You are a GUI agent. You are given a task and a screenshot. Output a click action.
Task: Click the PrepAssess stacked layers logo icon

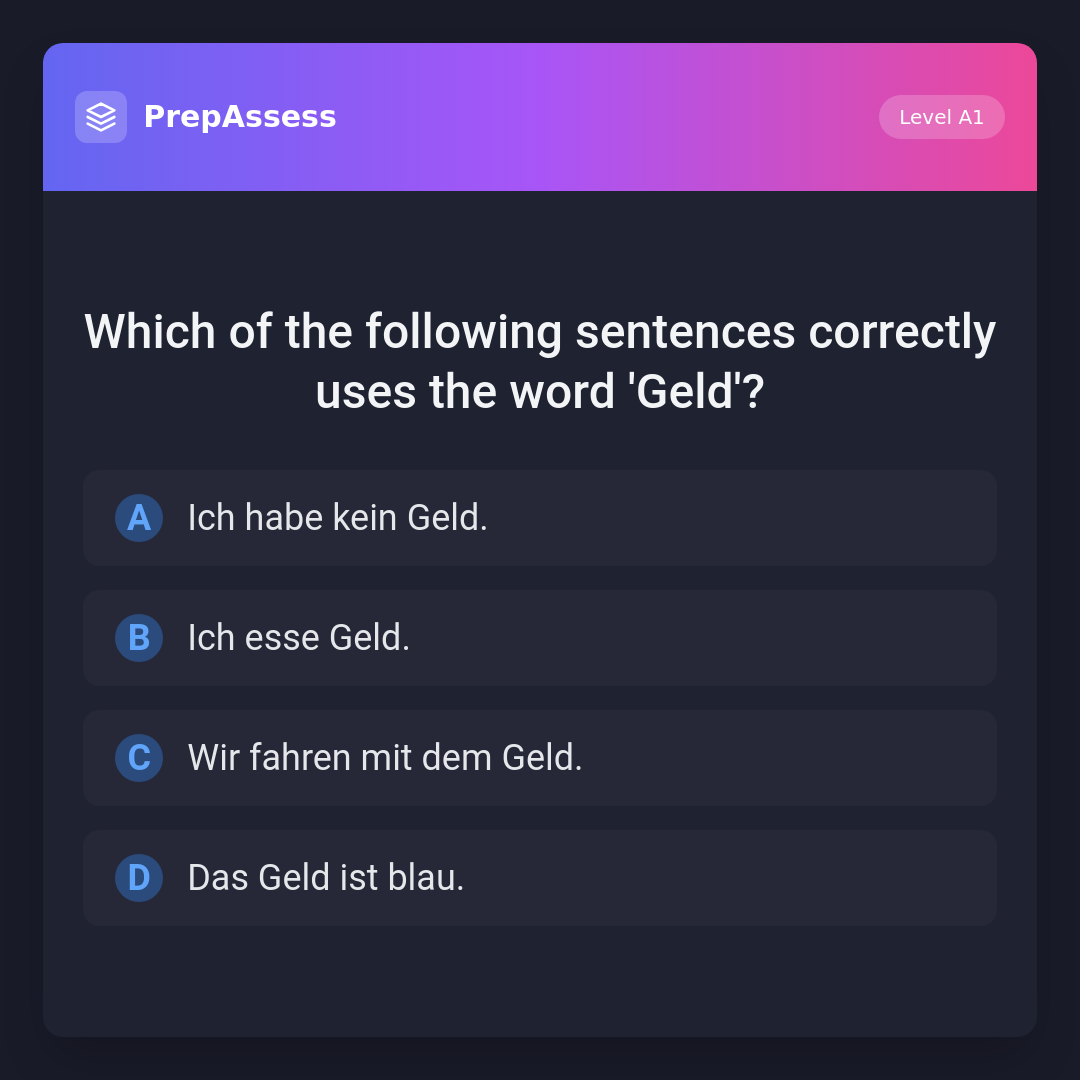pos(101,117)
